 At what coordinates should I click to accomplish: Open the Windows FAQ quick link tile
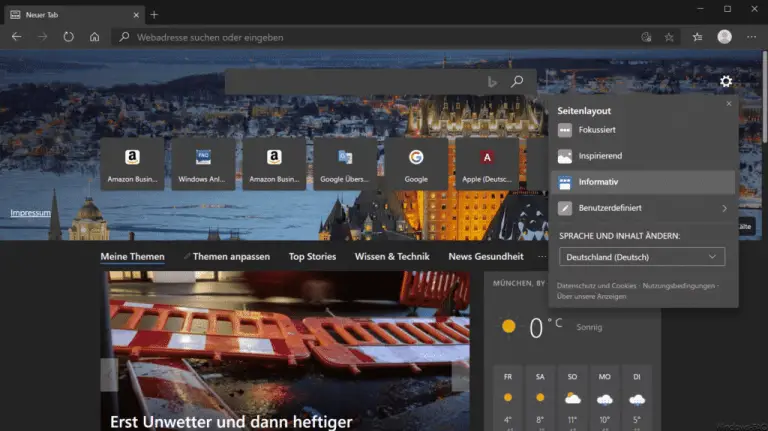[x=203, y=164]
